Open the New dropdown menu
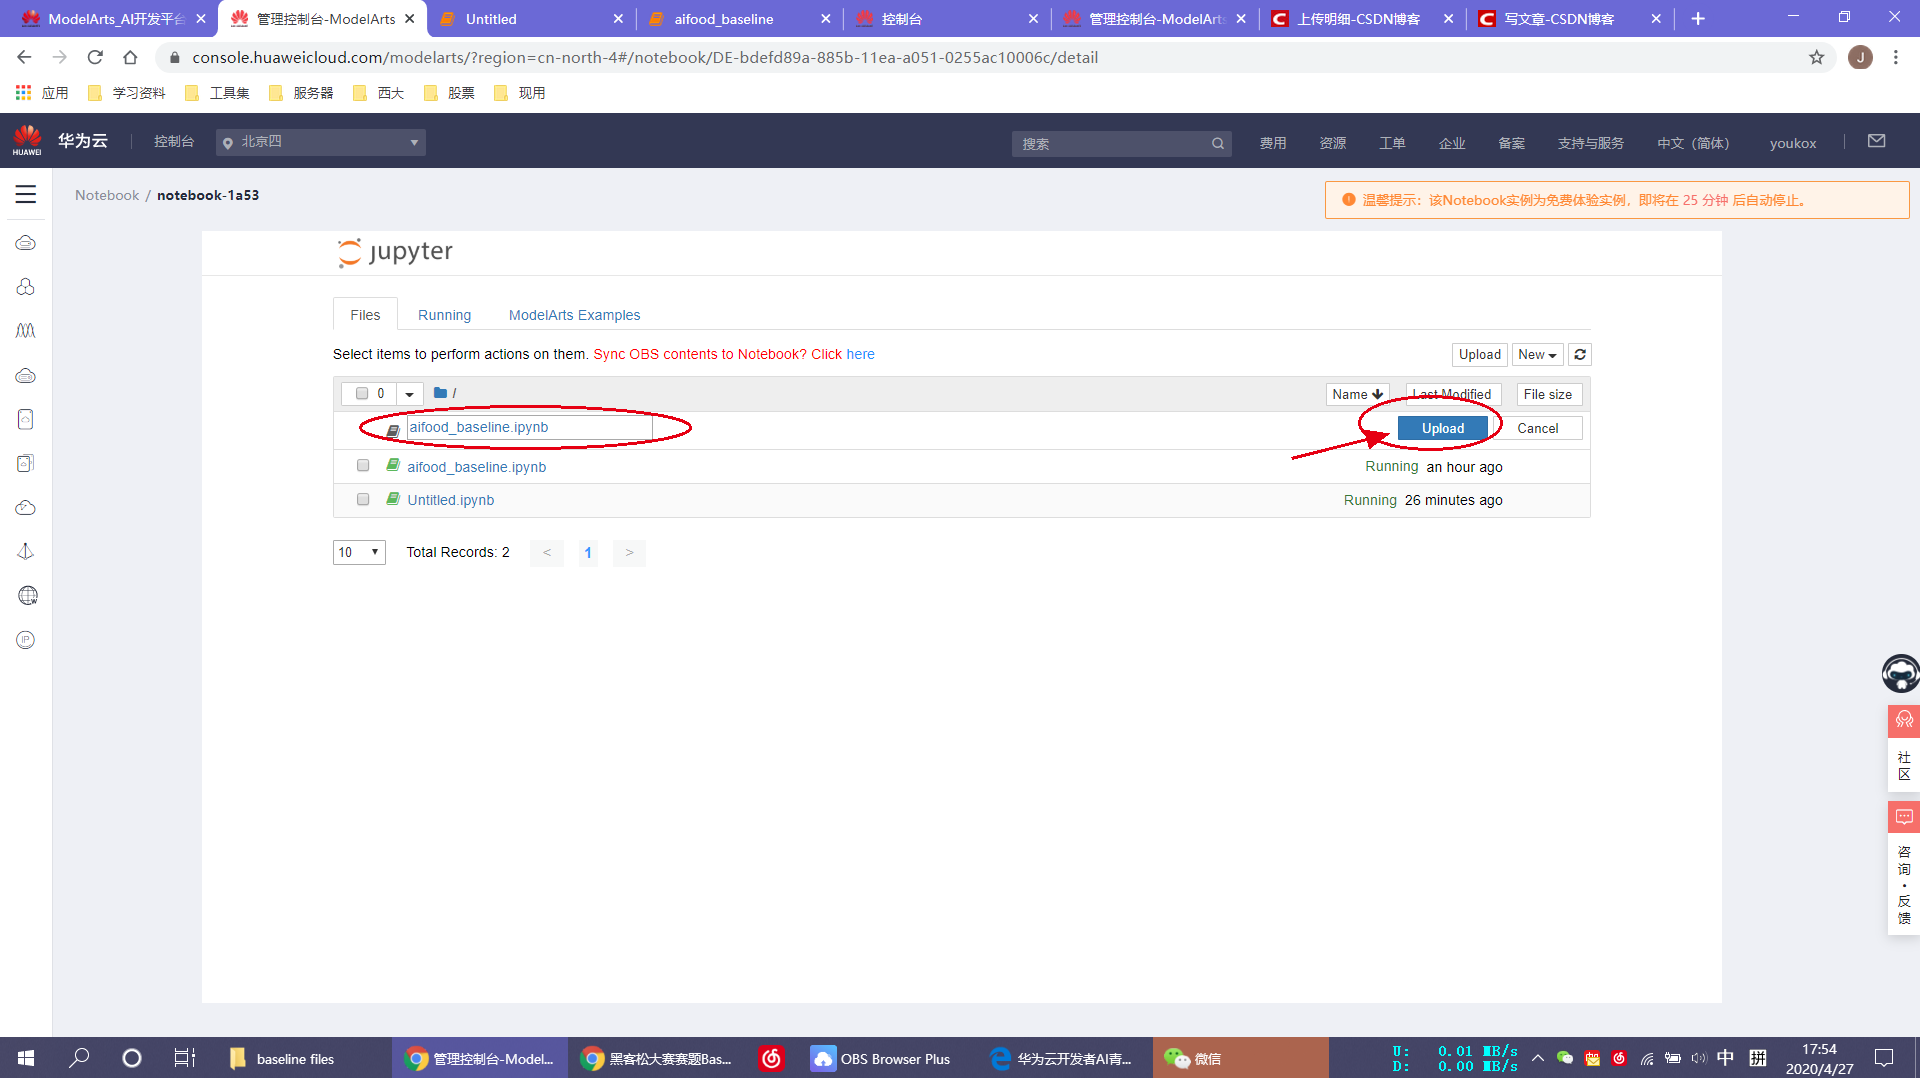The width and height of the screenshot is (1920, 1078). 1537,355
